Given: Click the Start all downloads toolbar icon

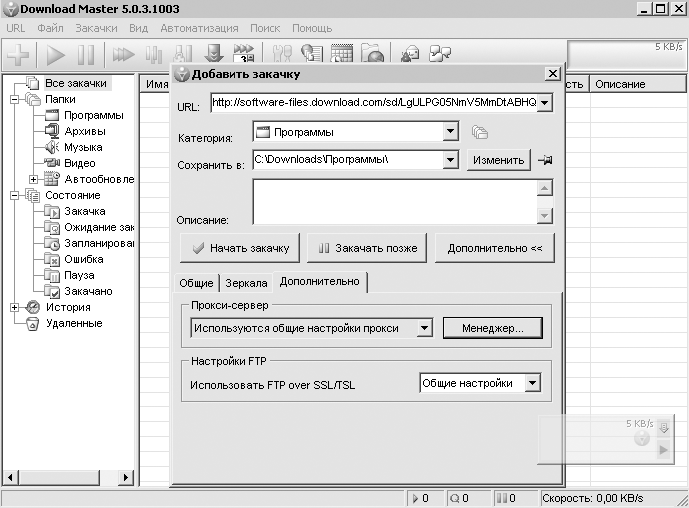Looking at the screenshot, I should point(123,55).
